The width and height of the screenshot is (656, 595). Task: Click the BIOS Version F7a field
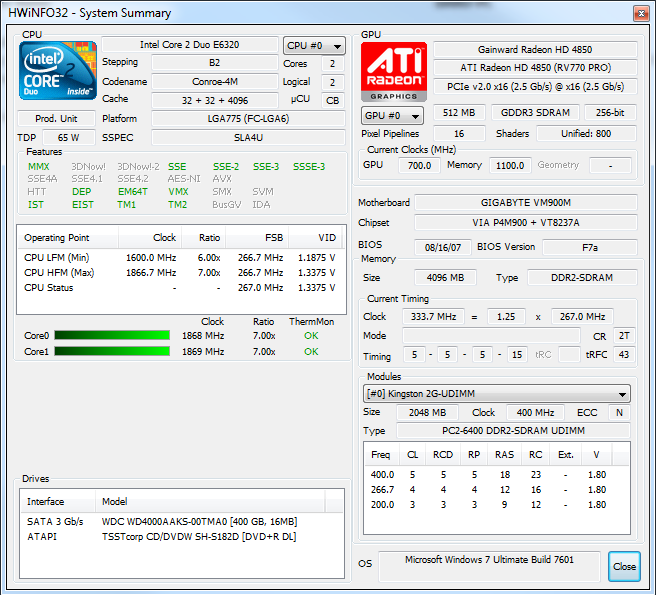[589, 247]
